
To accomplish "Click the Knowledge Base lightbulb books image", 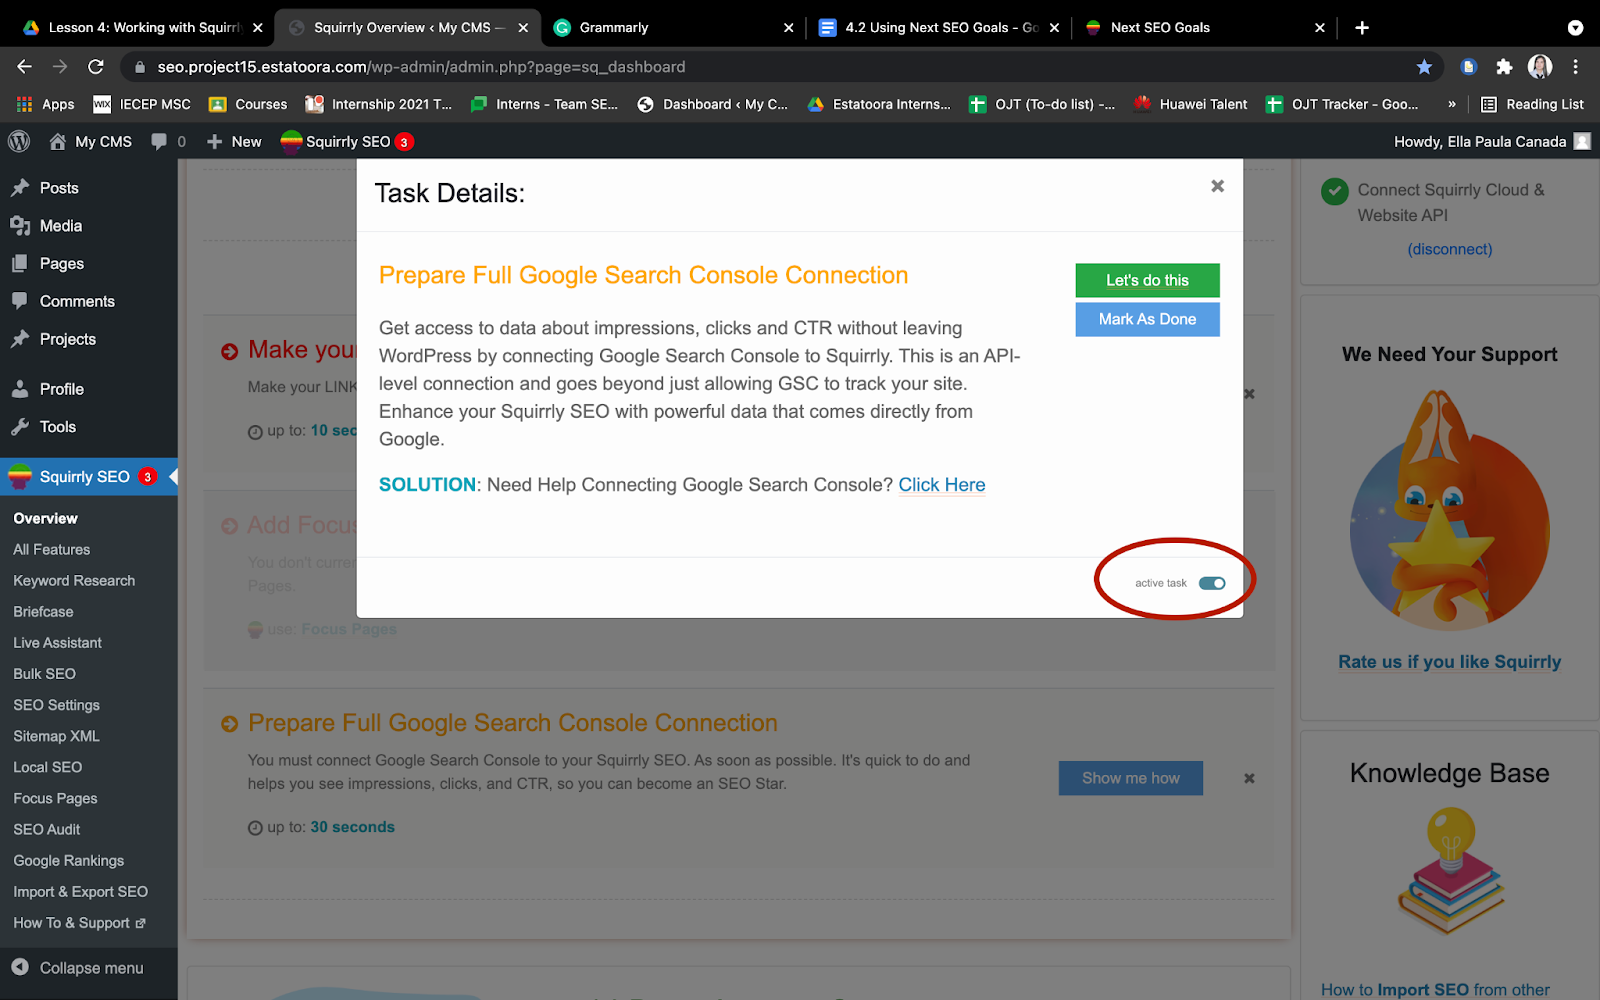I will point(1450,872).
